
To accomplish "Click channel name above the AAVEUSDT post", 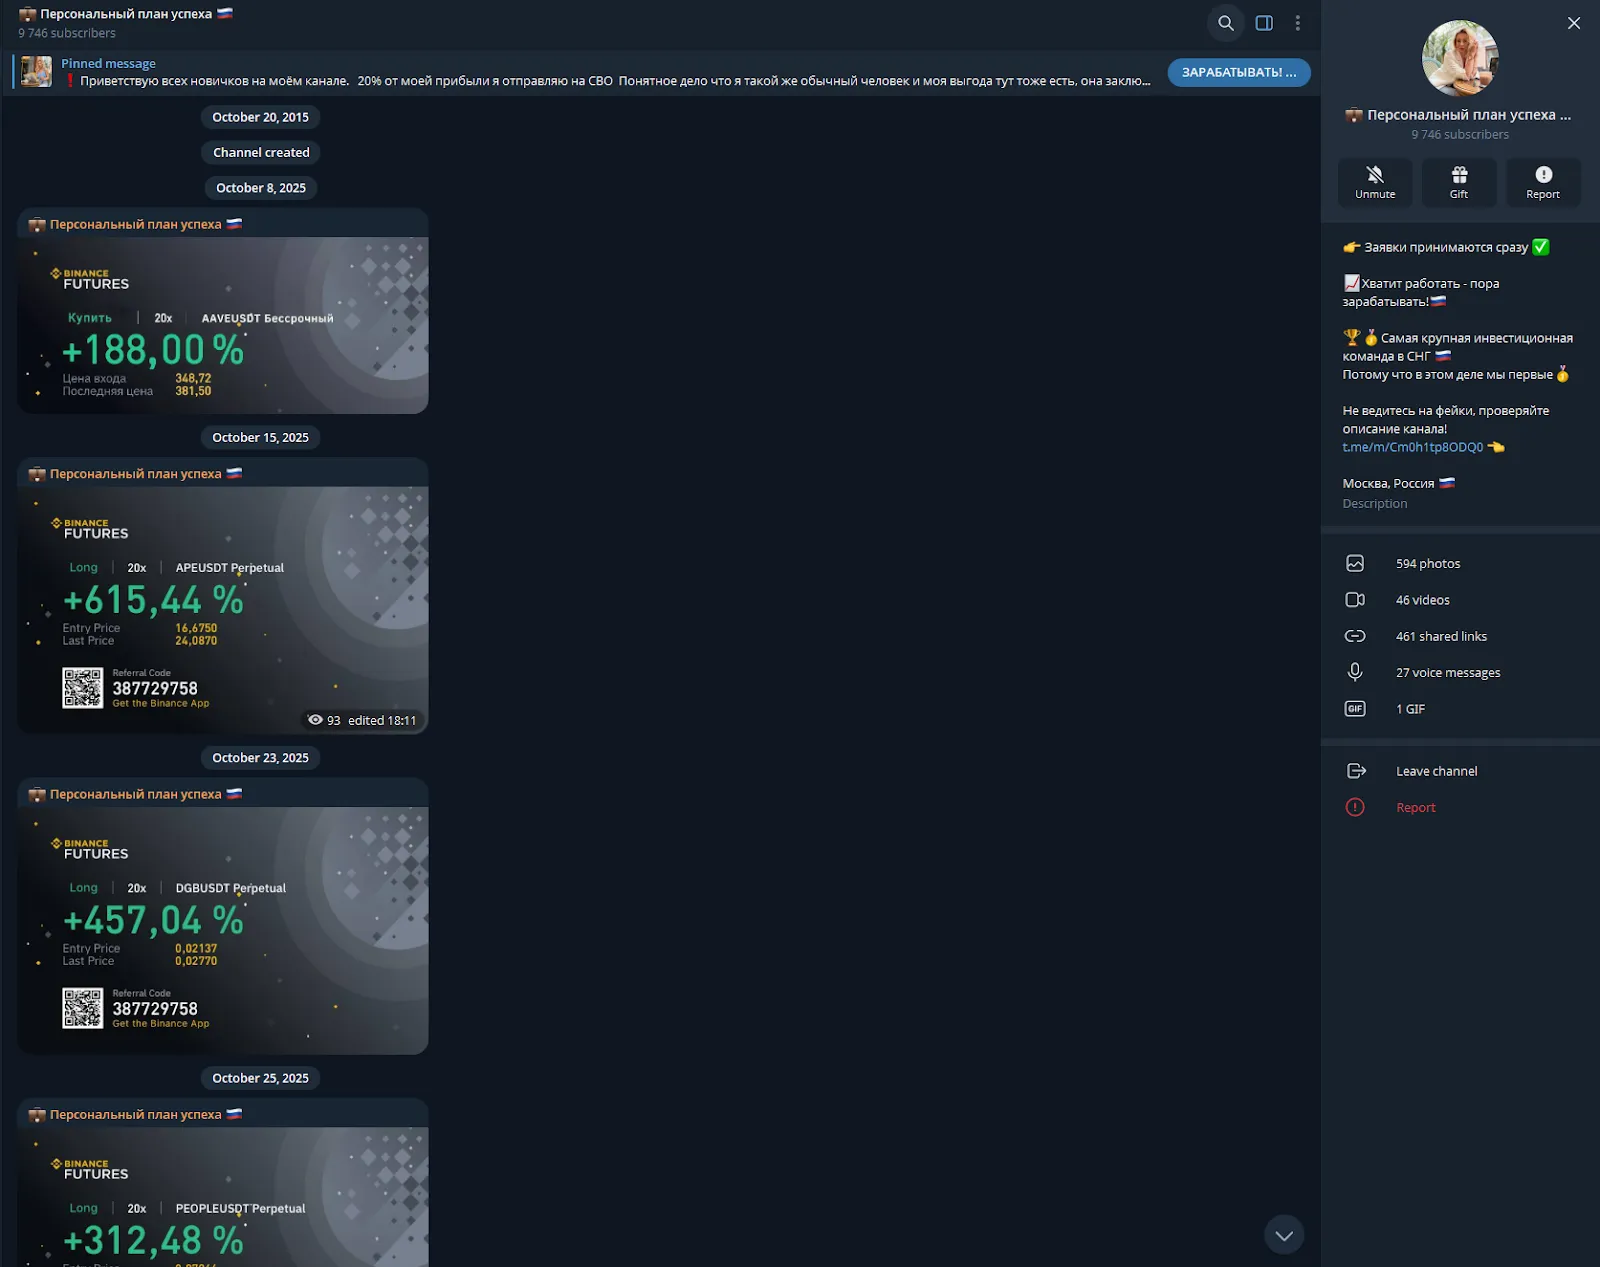I will click(135, 224).
